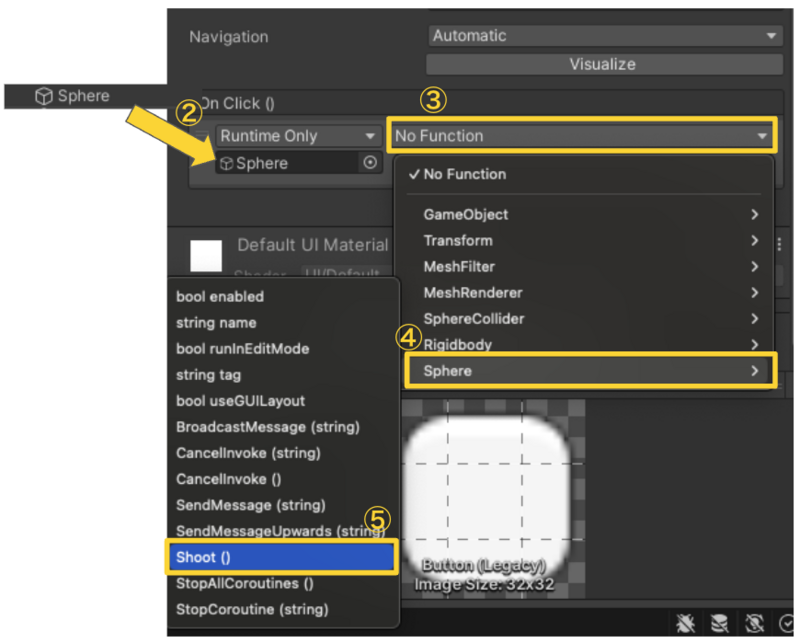Click the cache server database icon bottom right
The image size is (800, 643).
(721, 623)
